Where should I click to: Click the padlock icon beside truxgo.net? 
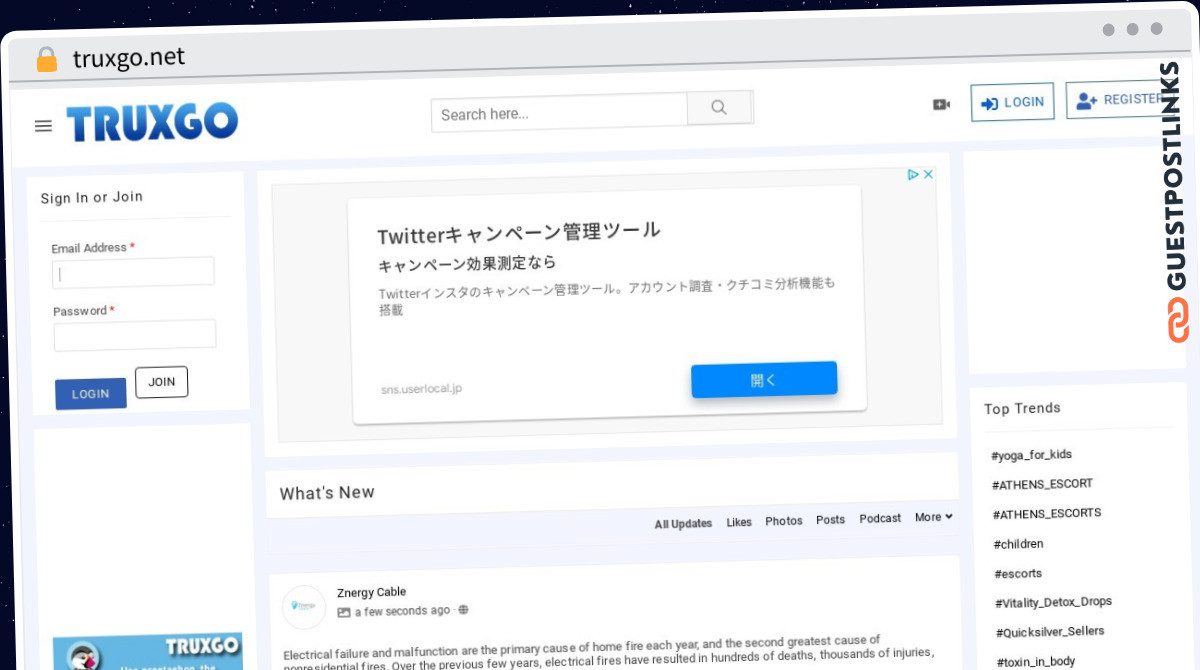coord(47,60)
